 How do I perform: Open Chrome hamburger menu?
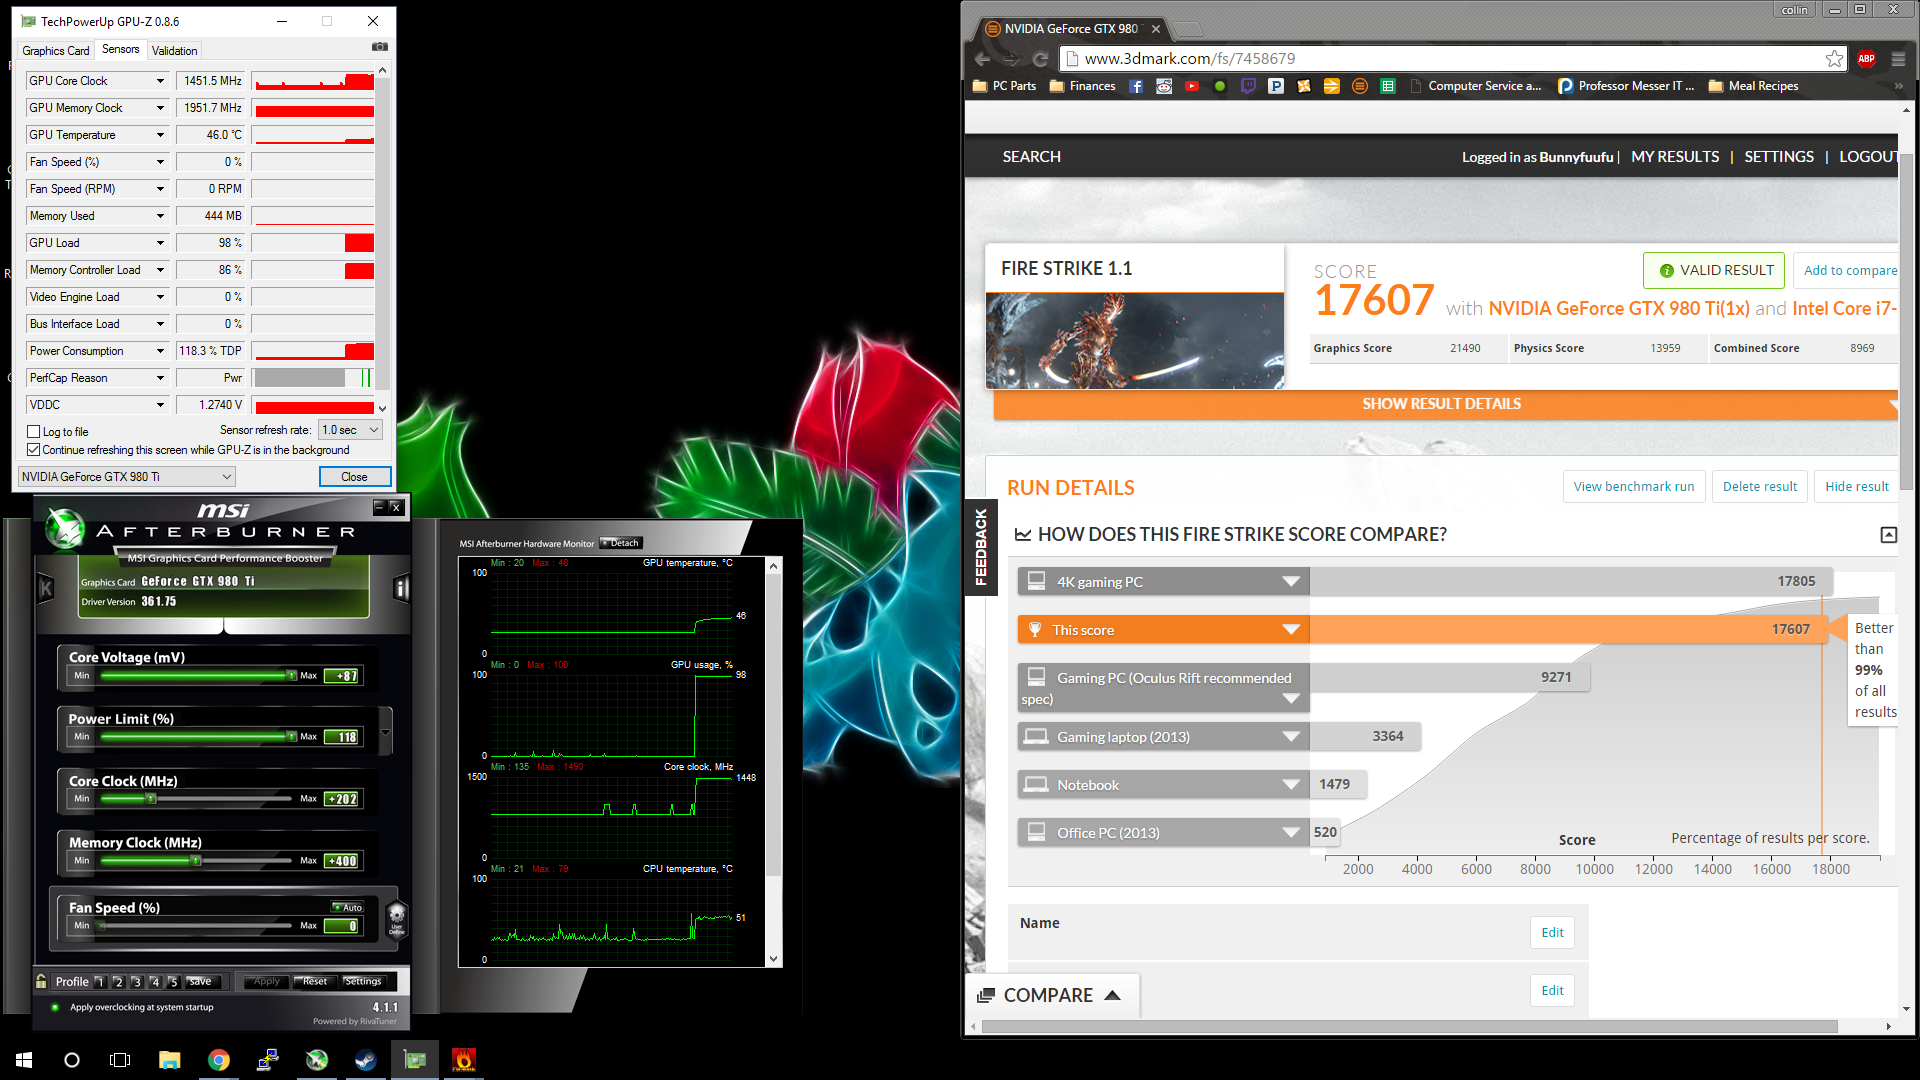[1898, 59]
